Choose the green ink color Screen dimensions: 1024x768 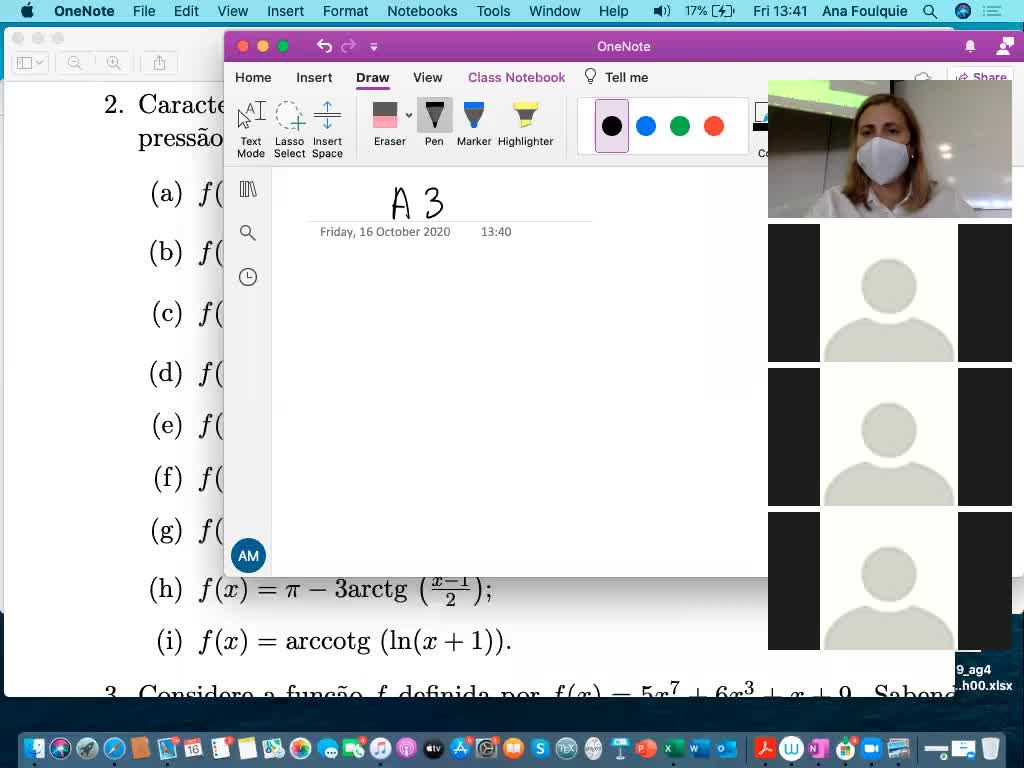680,126
